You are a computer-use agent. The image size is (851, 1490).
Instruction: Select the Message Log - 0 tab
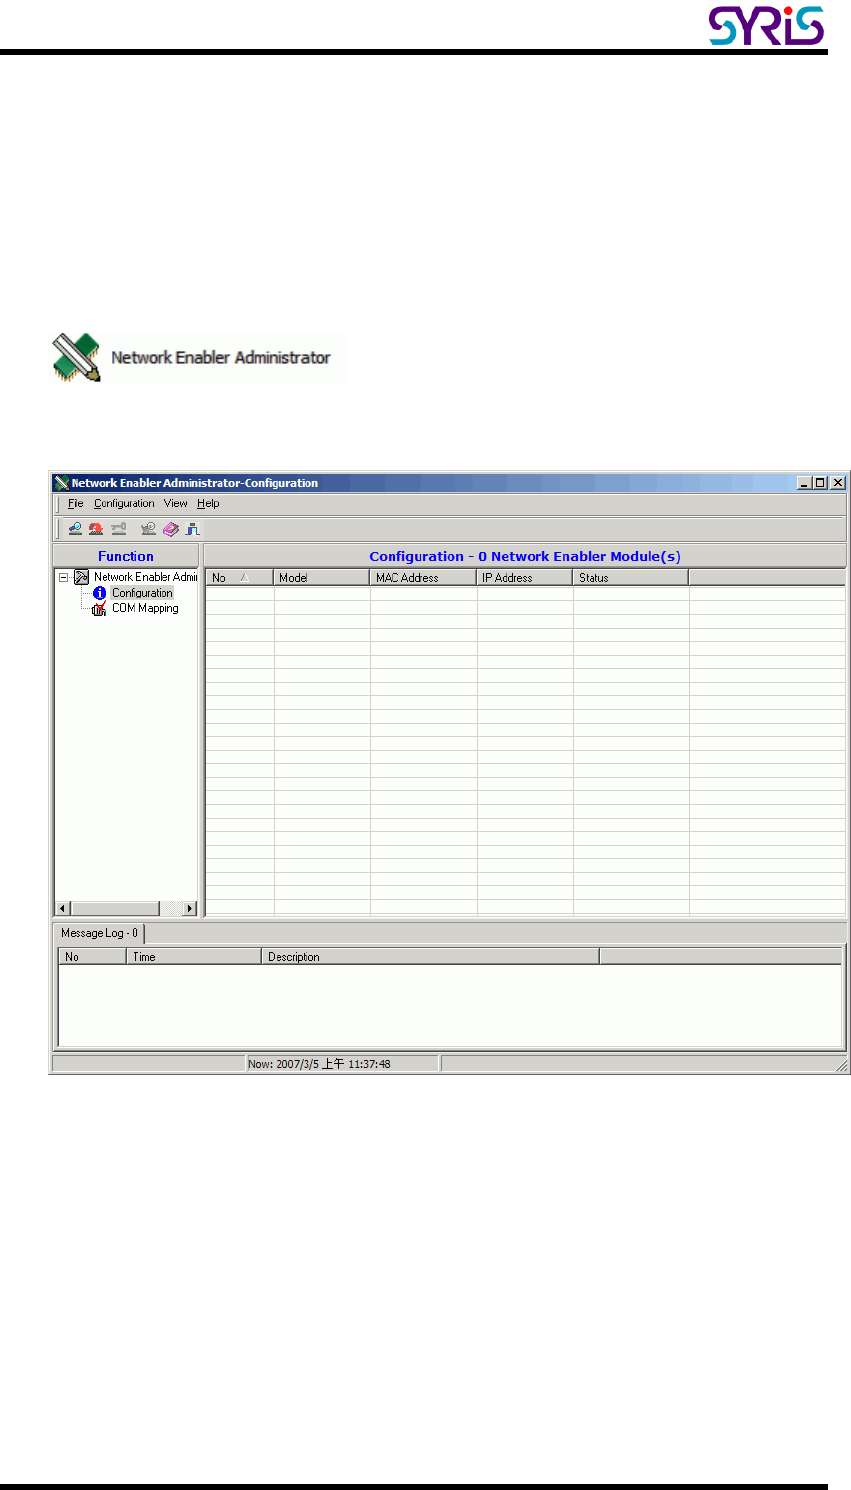[x=99, y=933]
